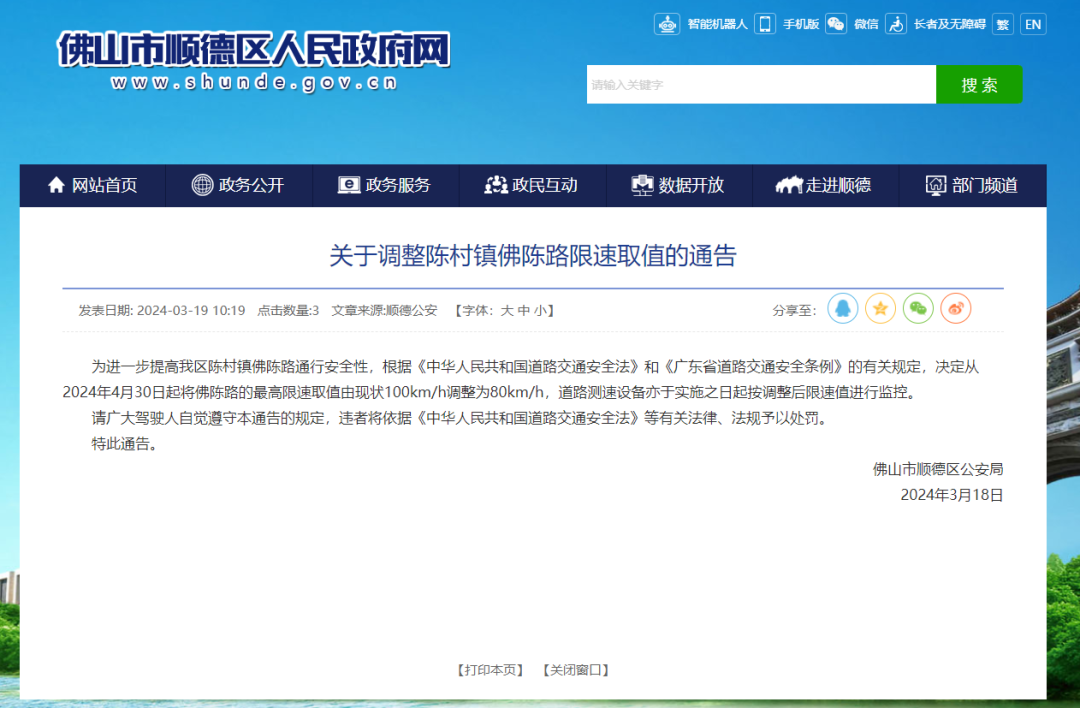Click the WeChat (微信) icon in header

point(836,24)
